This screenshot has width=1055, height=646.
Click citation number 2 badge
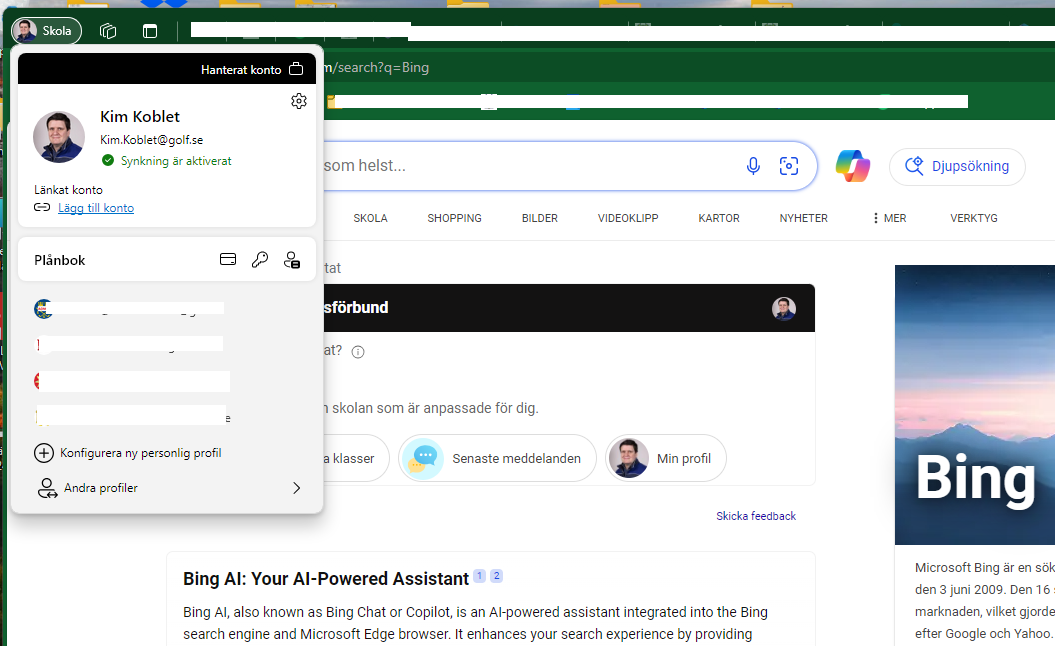coord(497,575)
